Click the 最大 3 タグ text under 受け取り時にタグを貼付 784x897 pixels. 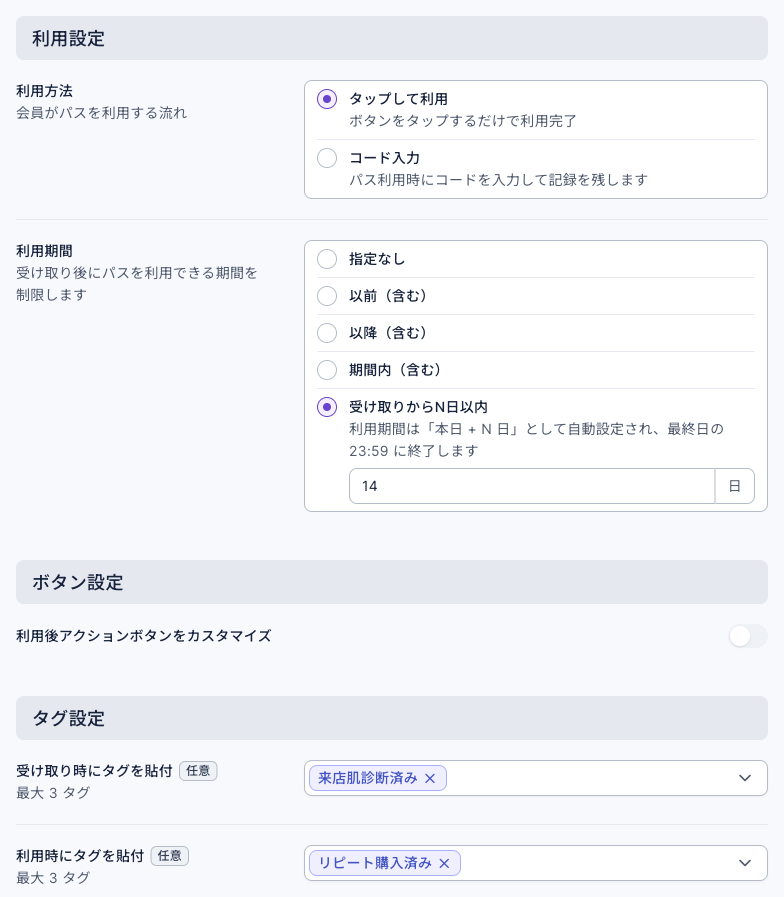click(53, 793)
